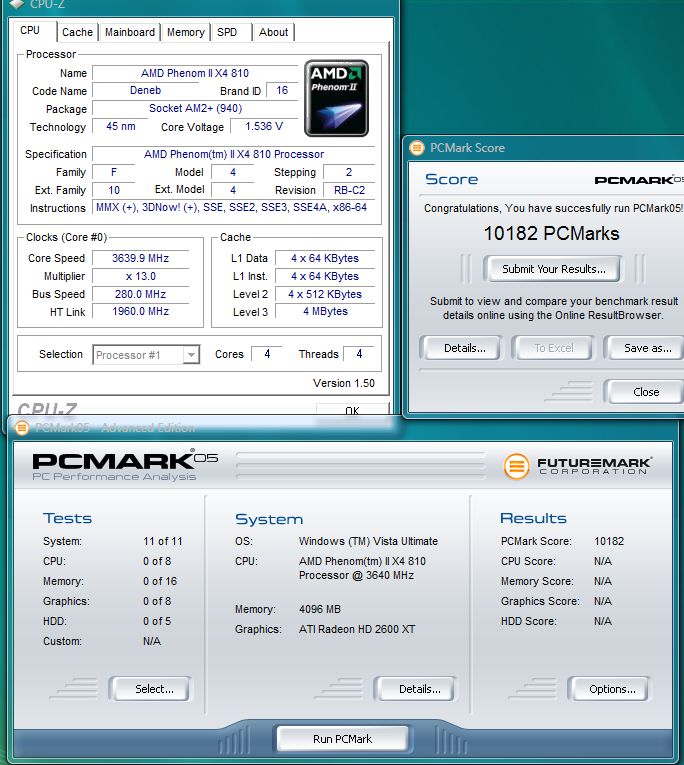This screenshot has width=684, height=765.
Task: Click the Code Name field showing Deneb
Action: (x=145, y=90)
